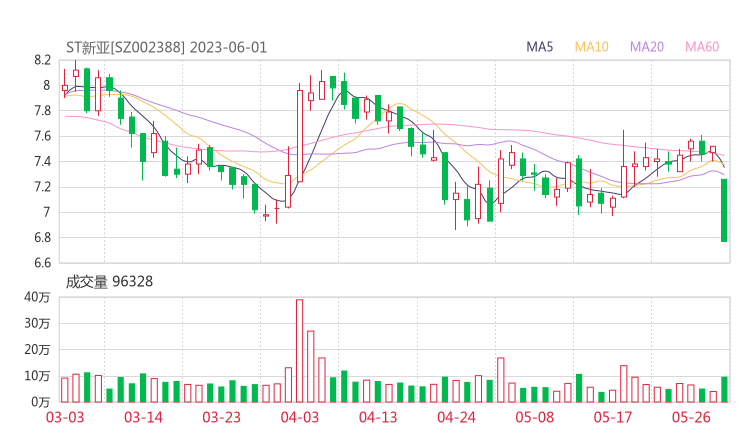Click the 04-24 date axis label
The height and width of the screenshot is (440, 740).
tap(456, 417)
